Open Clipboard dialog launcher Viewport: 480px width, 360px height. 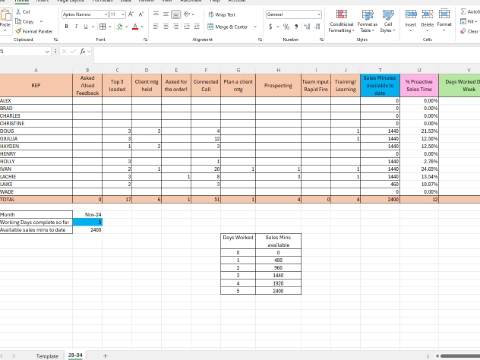pos(56,39)
